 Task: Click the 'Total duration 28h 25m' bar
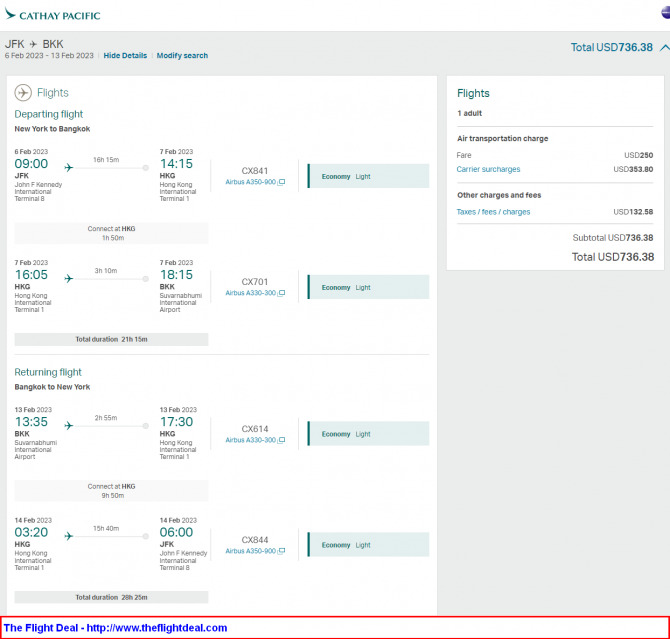tap(112, 598)
